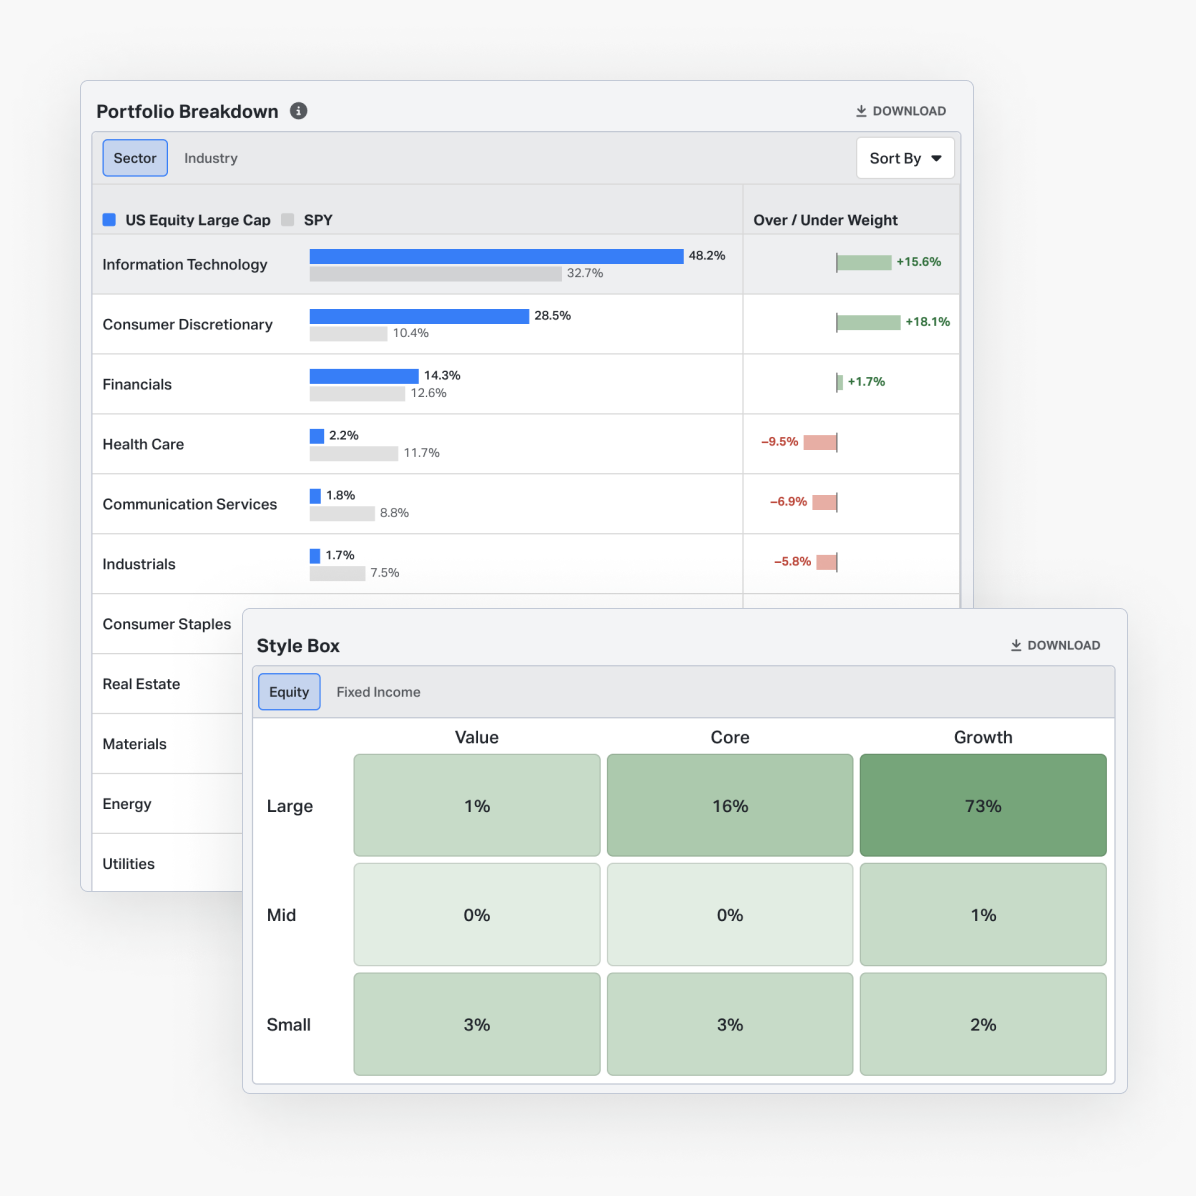
Task: Click the Health Care −9.5% underweight bar
Action: point(820,442)
